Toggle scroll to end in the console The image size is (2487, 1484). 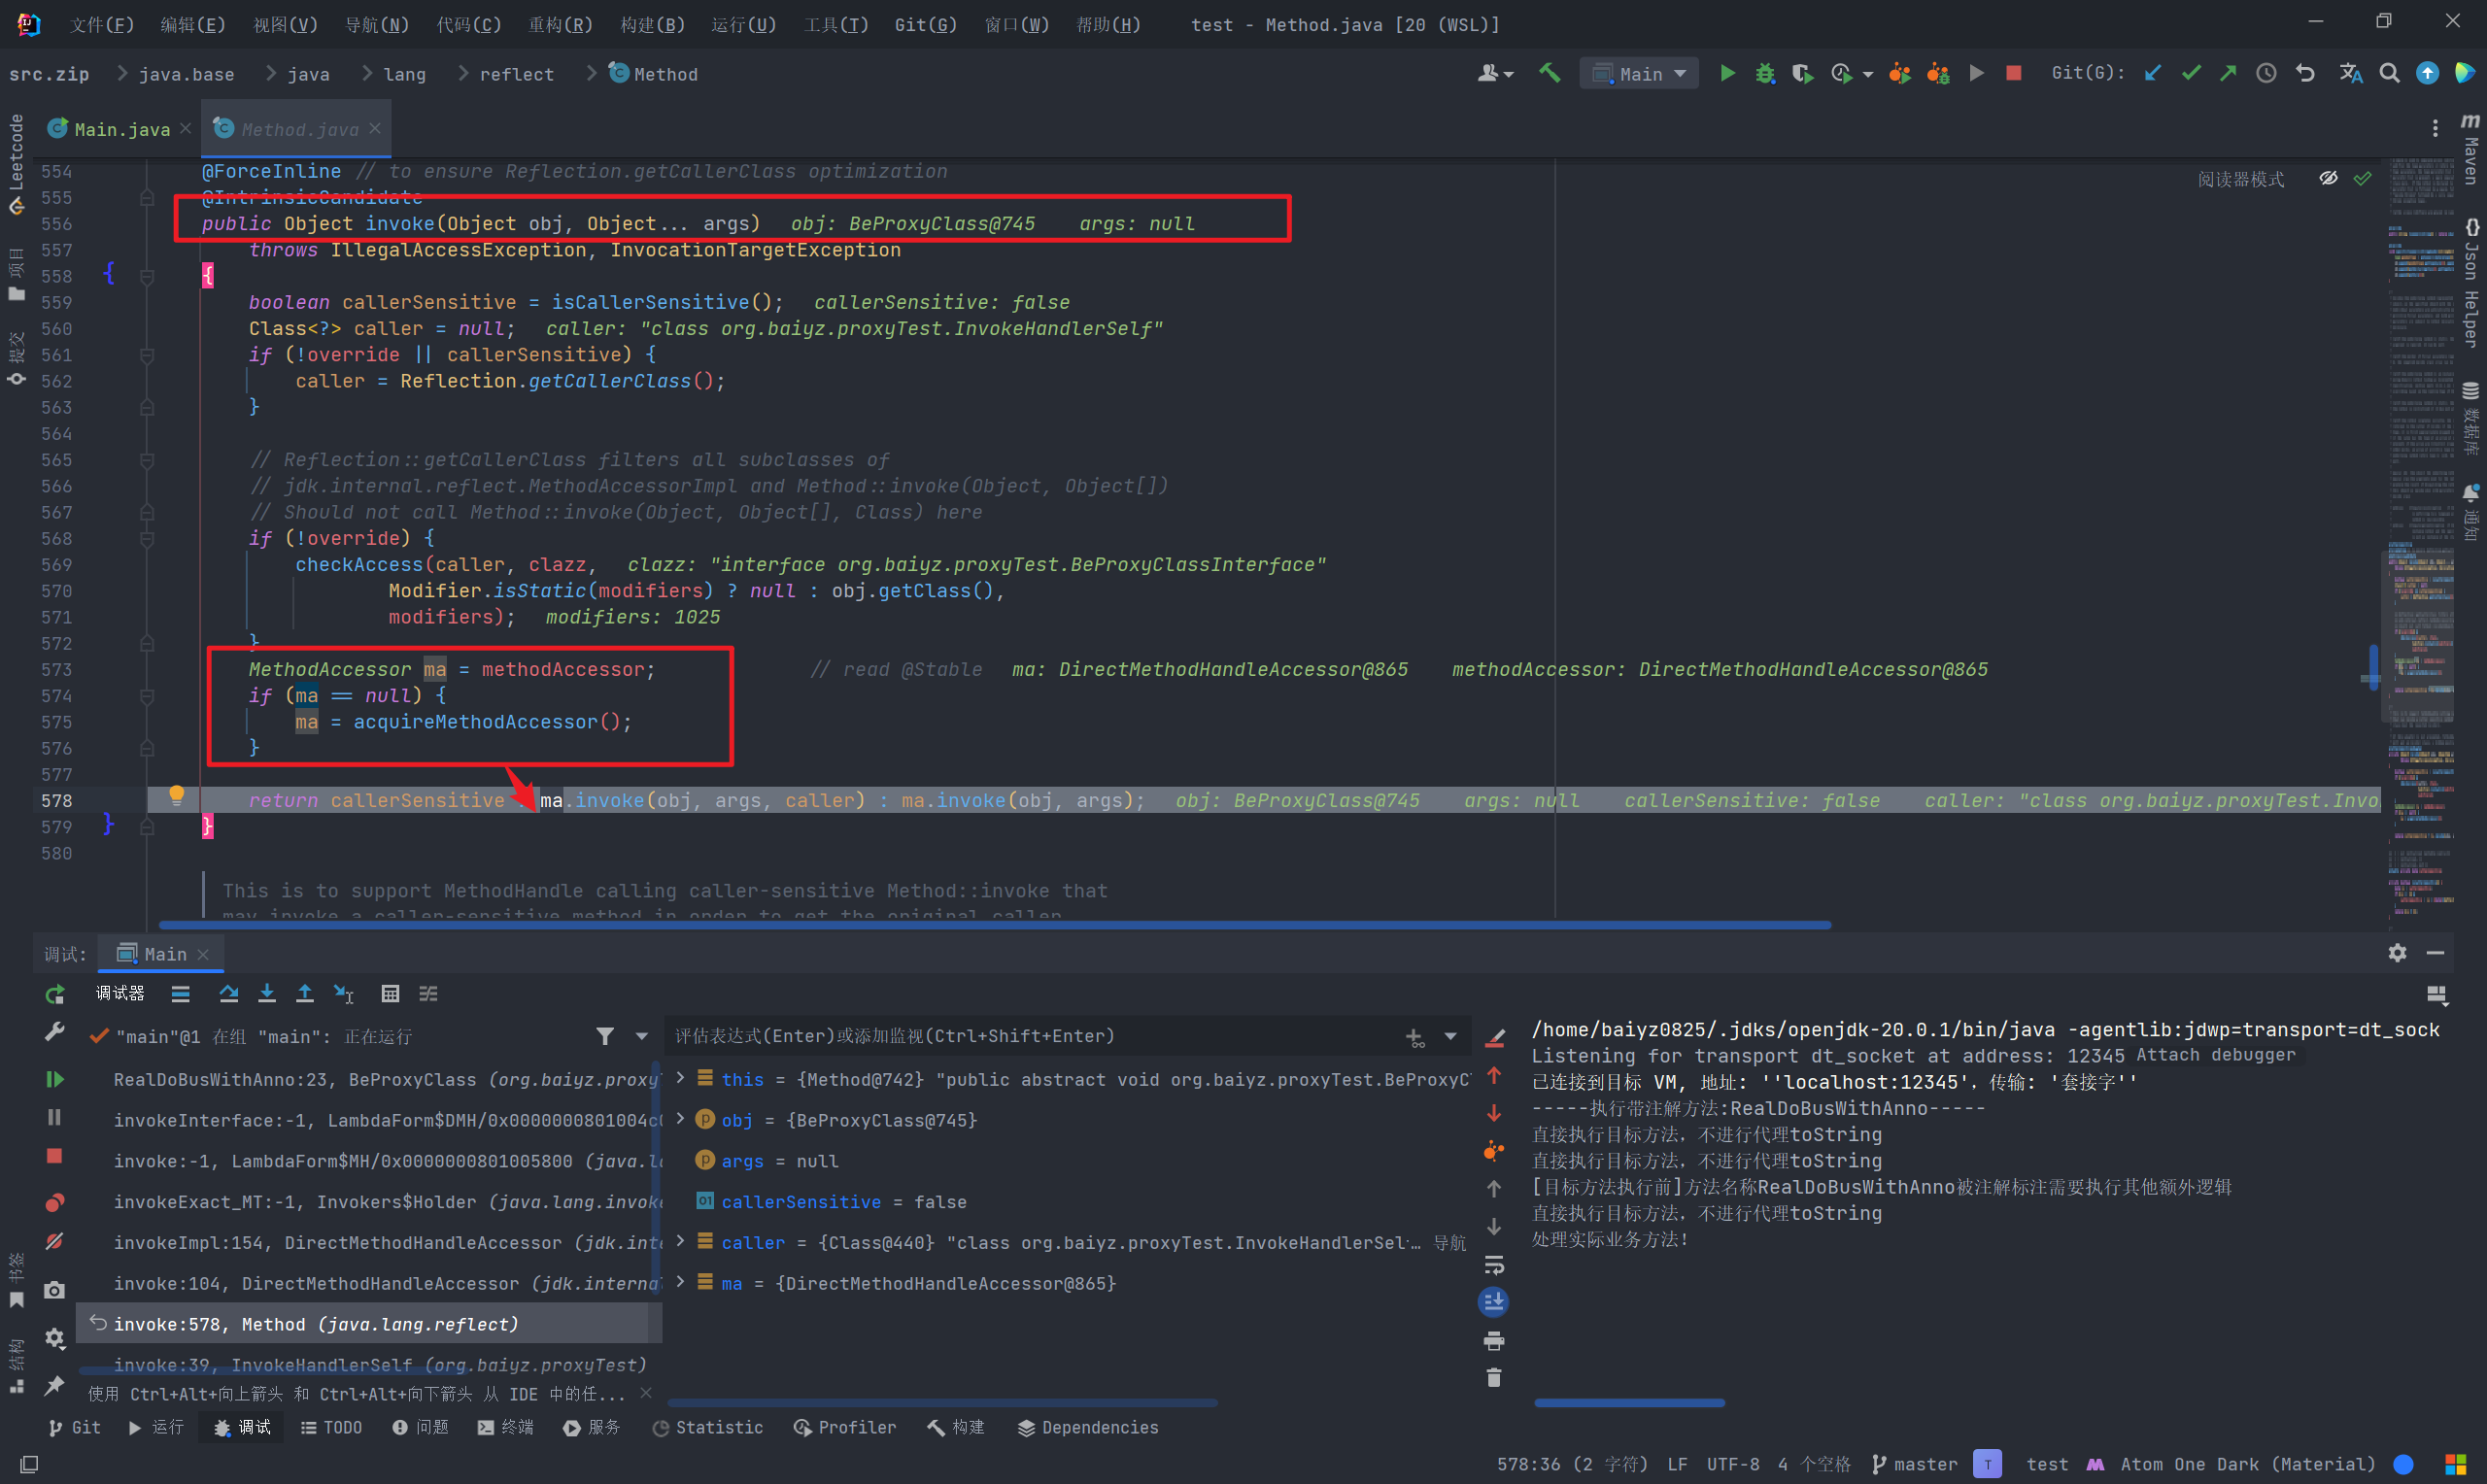click(1494, 1301)
